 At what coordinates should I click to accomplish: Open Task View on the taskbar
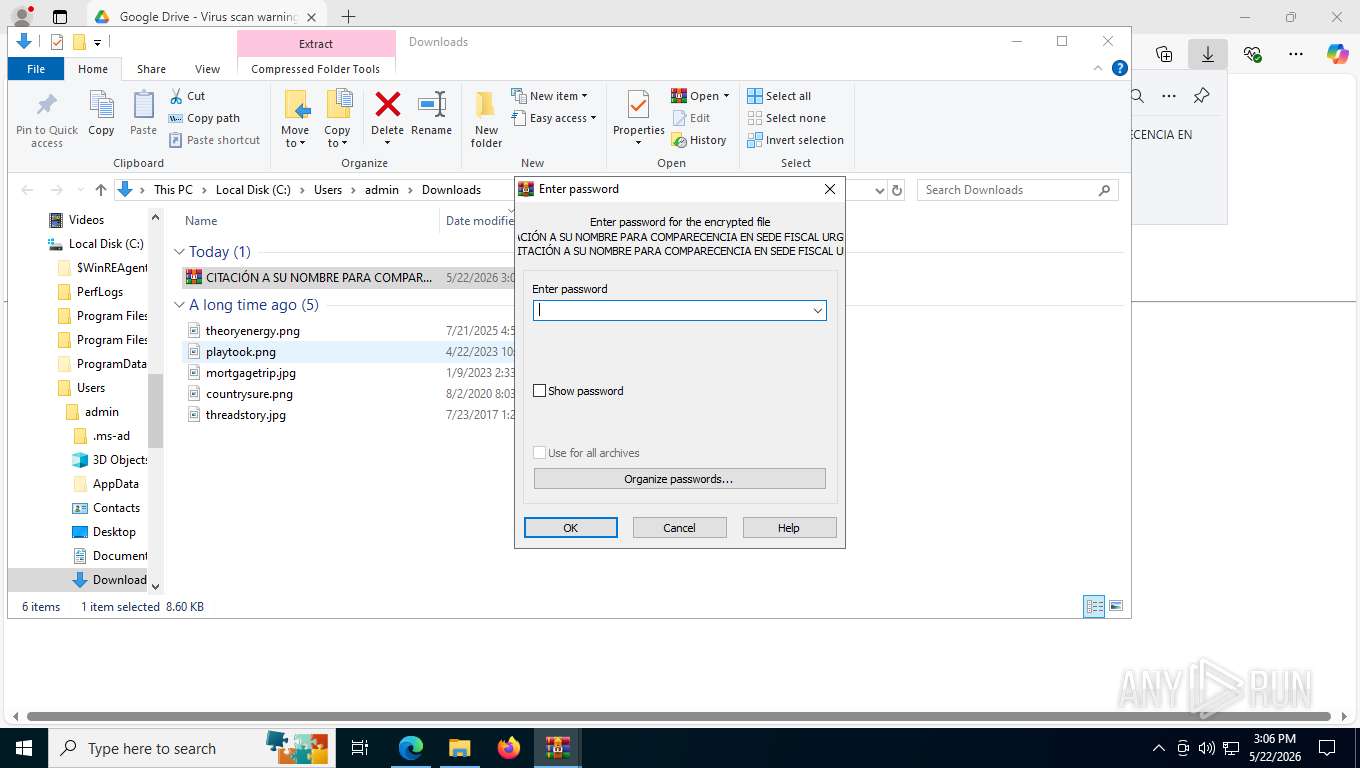click(360, 747)
